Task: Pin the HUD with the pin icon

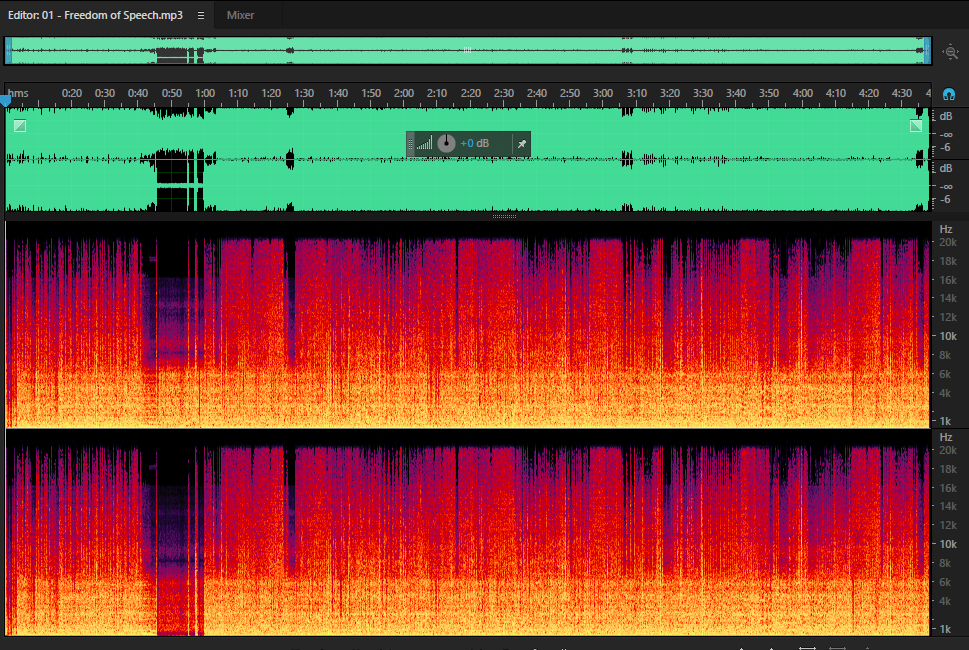Action: click(522, 144)
